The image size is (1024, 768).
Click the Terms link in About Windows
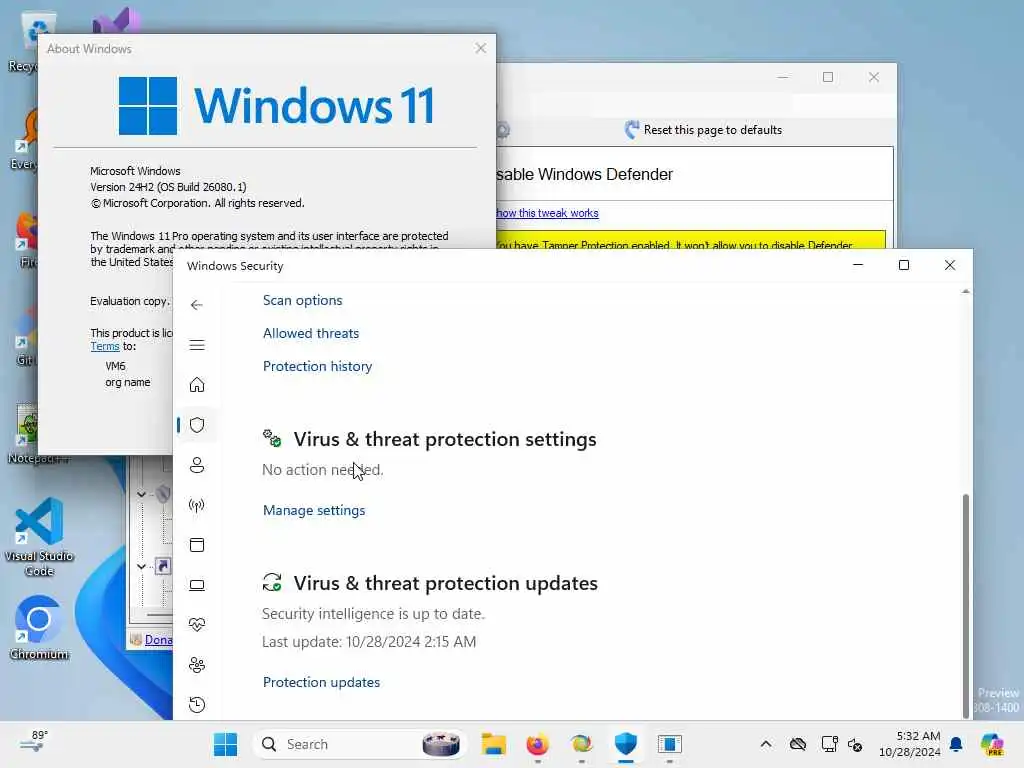pyautogui.click(x=104, y=346)
